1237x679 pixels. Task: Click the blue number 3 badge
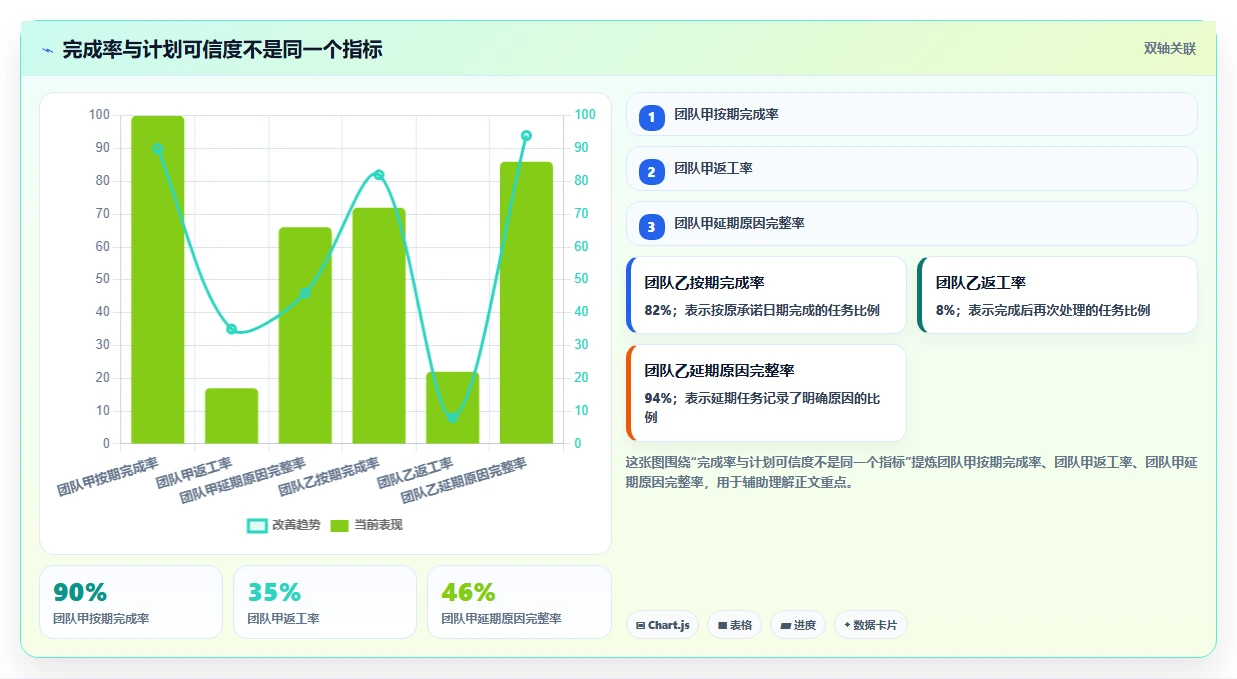tap(651, 227)
